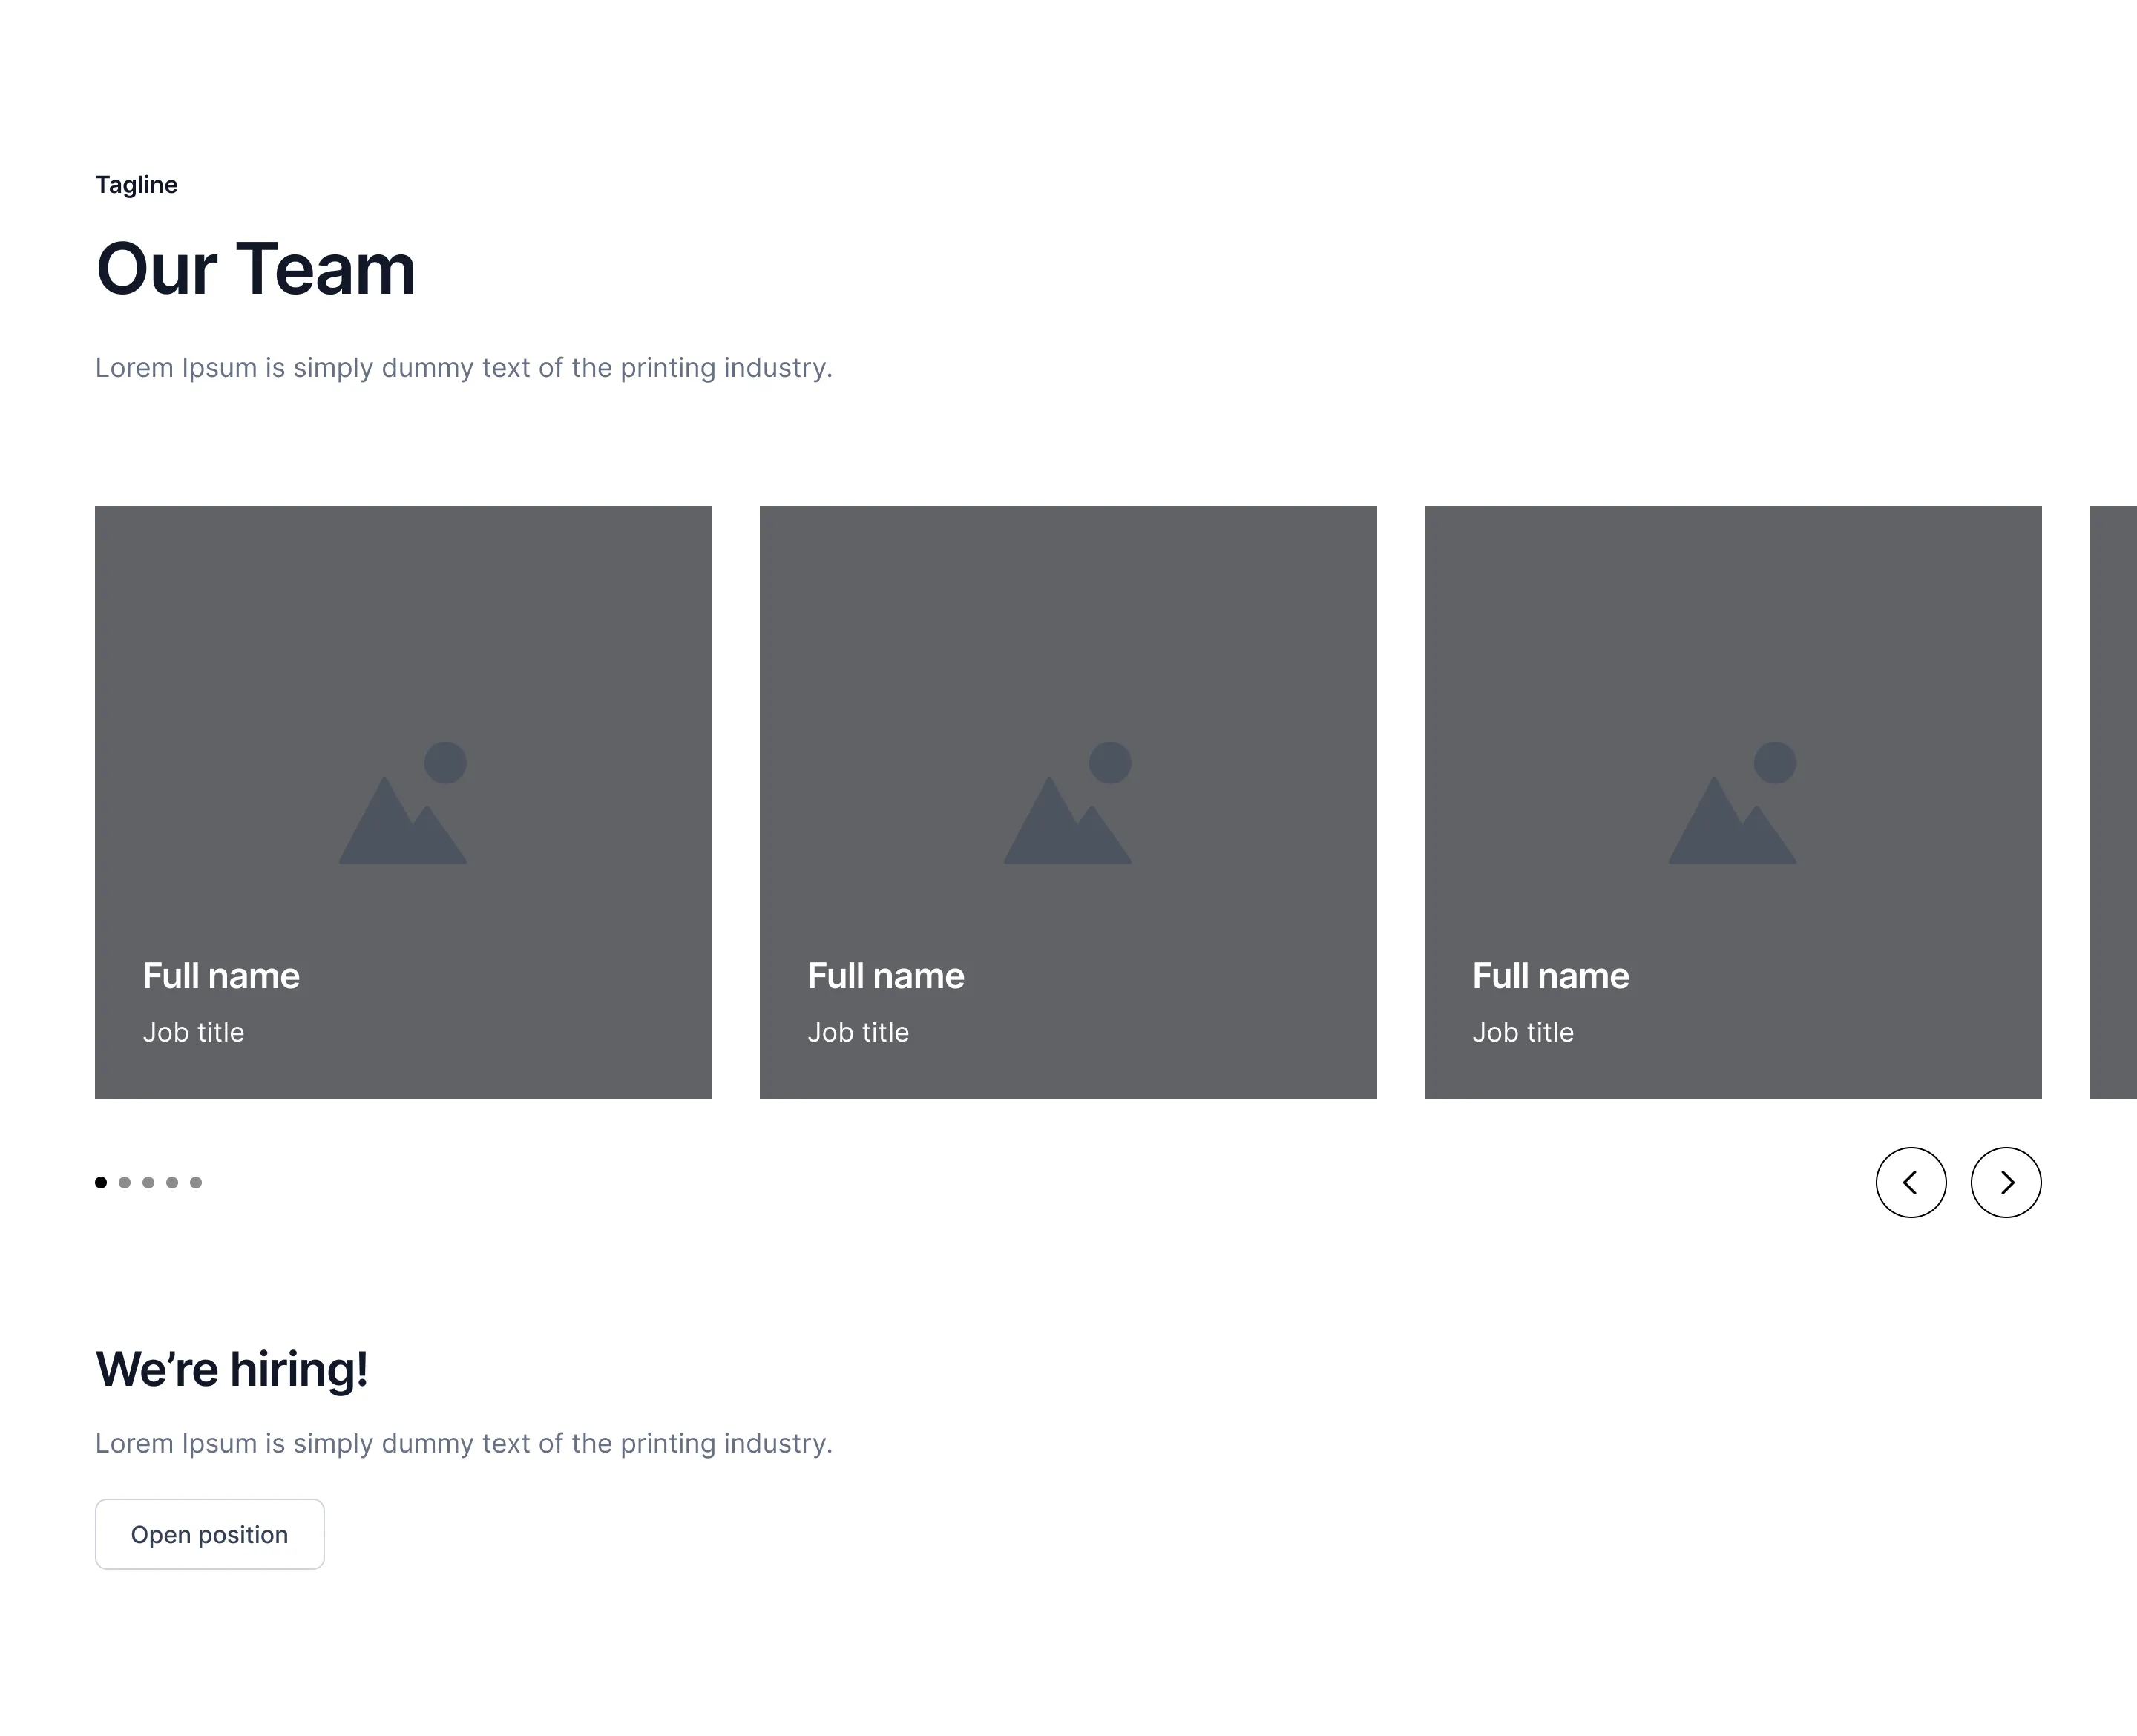Image resolution: width=2137 pixels, height=1736 pixels.
Task: Select the first carousel dot indicator
Action: tap(101, 1182)
